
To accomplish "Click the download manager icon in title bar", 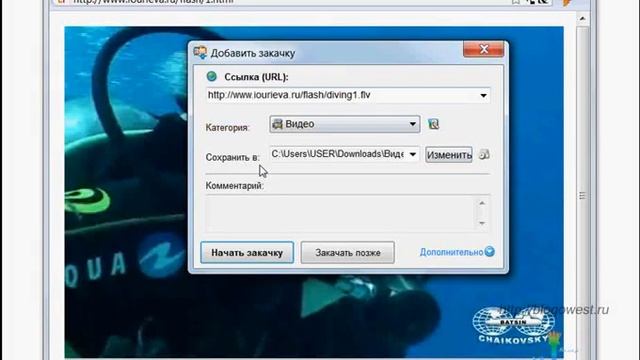I will [x=200, y=52].
